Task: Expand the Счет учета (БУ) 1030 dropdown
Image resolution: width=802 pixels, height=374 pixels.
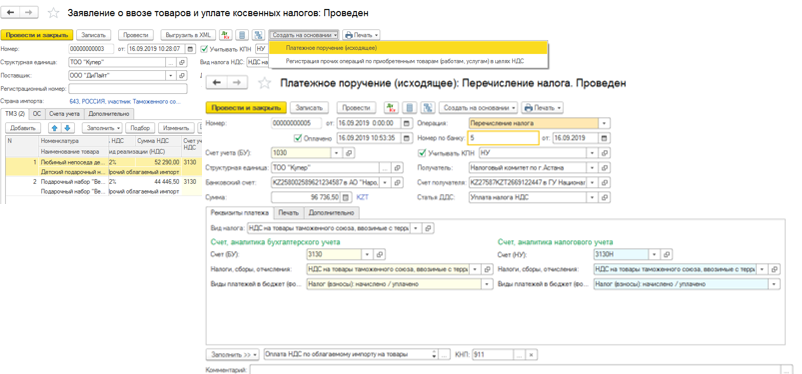Action: pyautogui.click(x=337, y=152)
